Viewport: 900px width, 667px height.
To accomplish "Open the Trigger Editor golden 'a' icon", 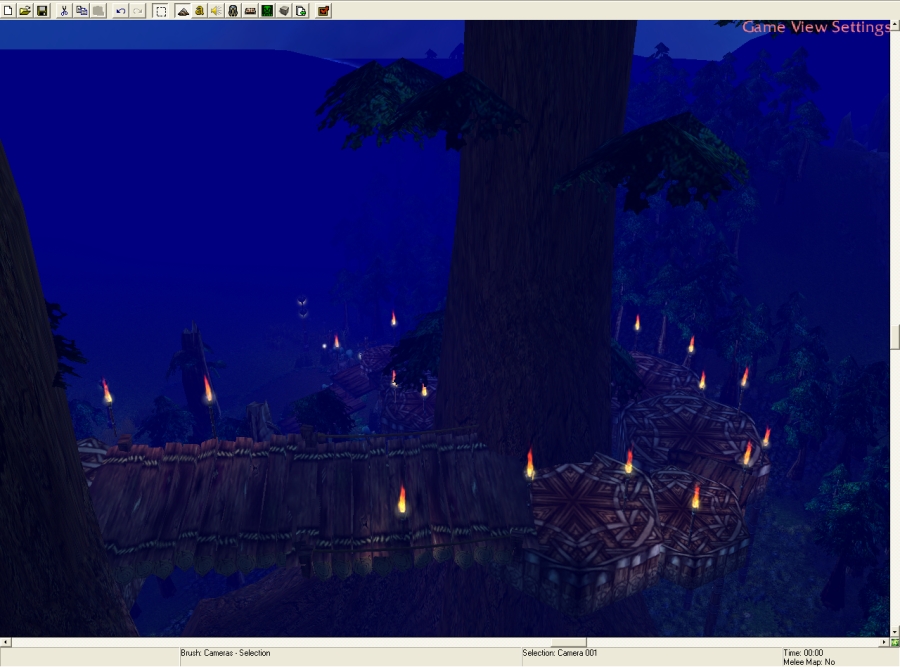I will click(199, 10).
